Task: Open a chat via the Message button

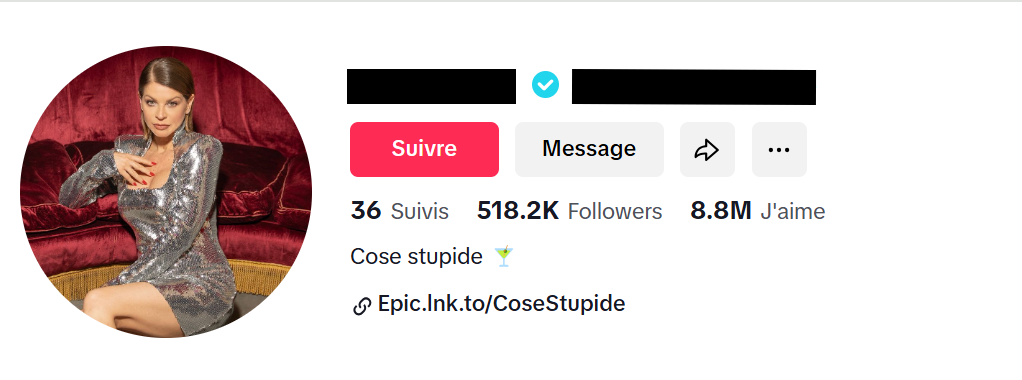Action: (589, 149)
